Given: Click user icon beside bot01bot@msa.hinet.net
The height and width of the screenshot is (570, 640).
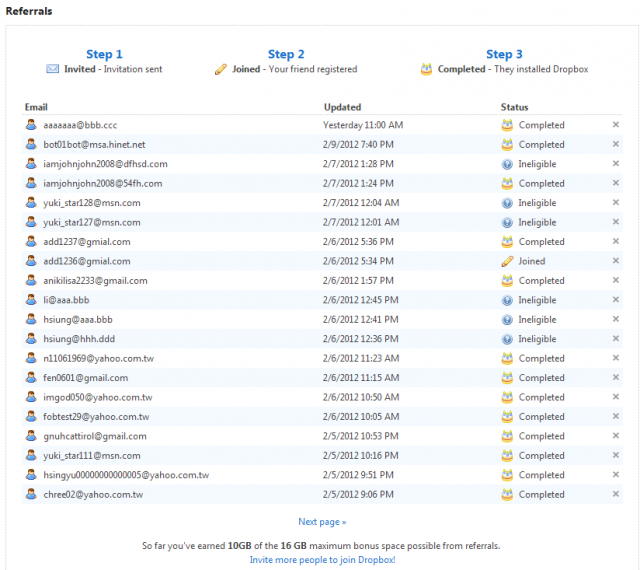Looking at the screenshot, I should point(31,144).
